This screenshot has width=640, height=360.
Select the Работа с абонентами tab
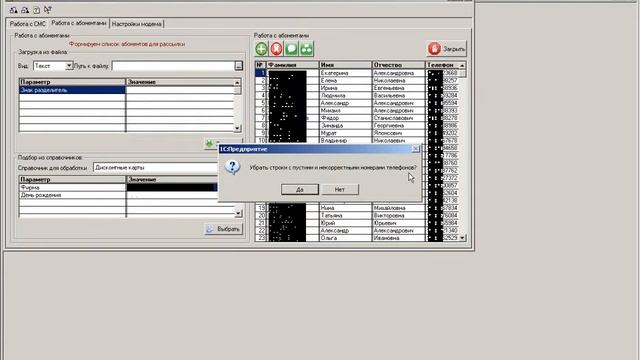[79, 23]
